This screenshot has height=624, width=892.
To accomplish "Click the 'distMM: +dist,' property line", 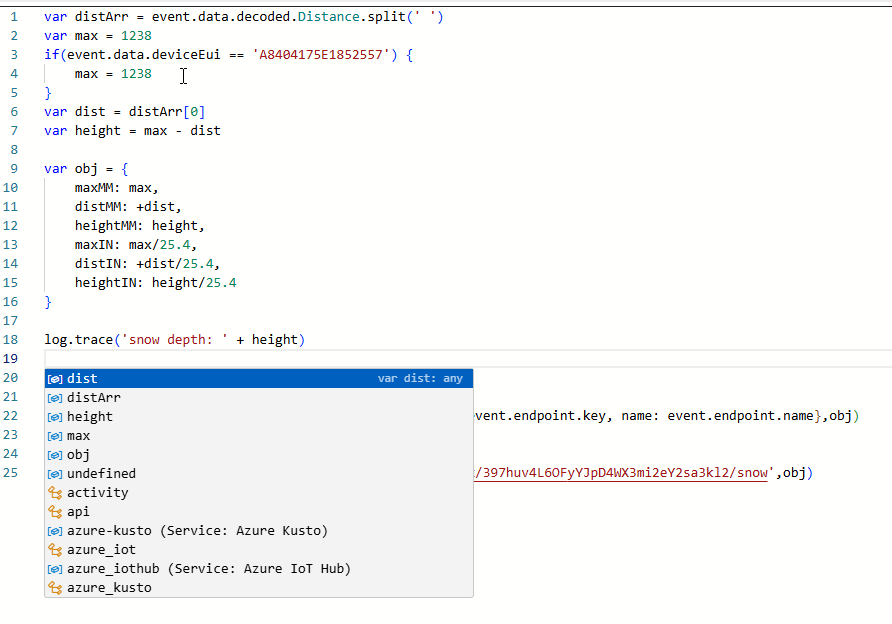I will coord(128,206).
